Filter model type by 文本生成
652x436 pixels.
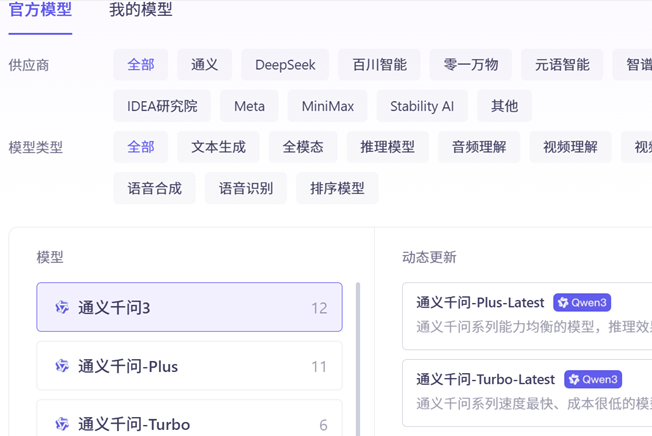(x=218, y=147)
